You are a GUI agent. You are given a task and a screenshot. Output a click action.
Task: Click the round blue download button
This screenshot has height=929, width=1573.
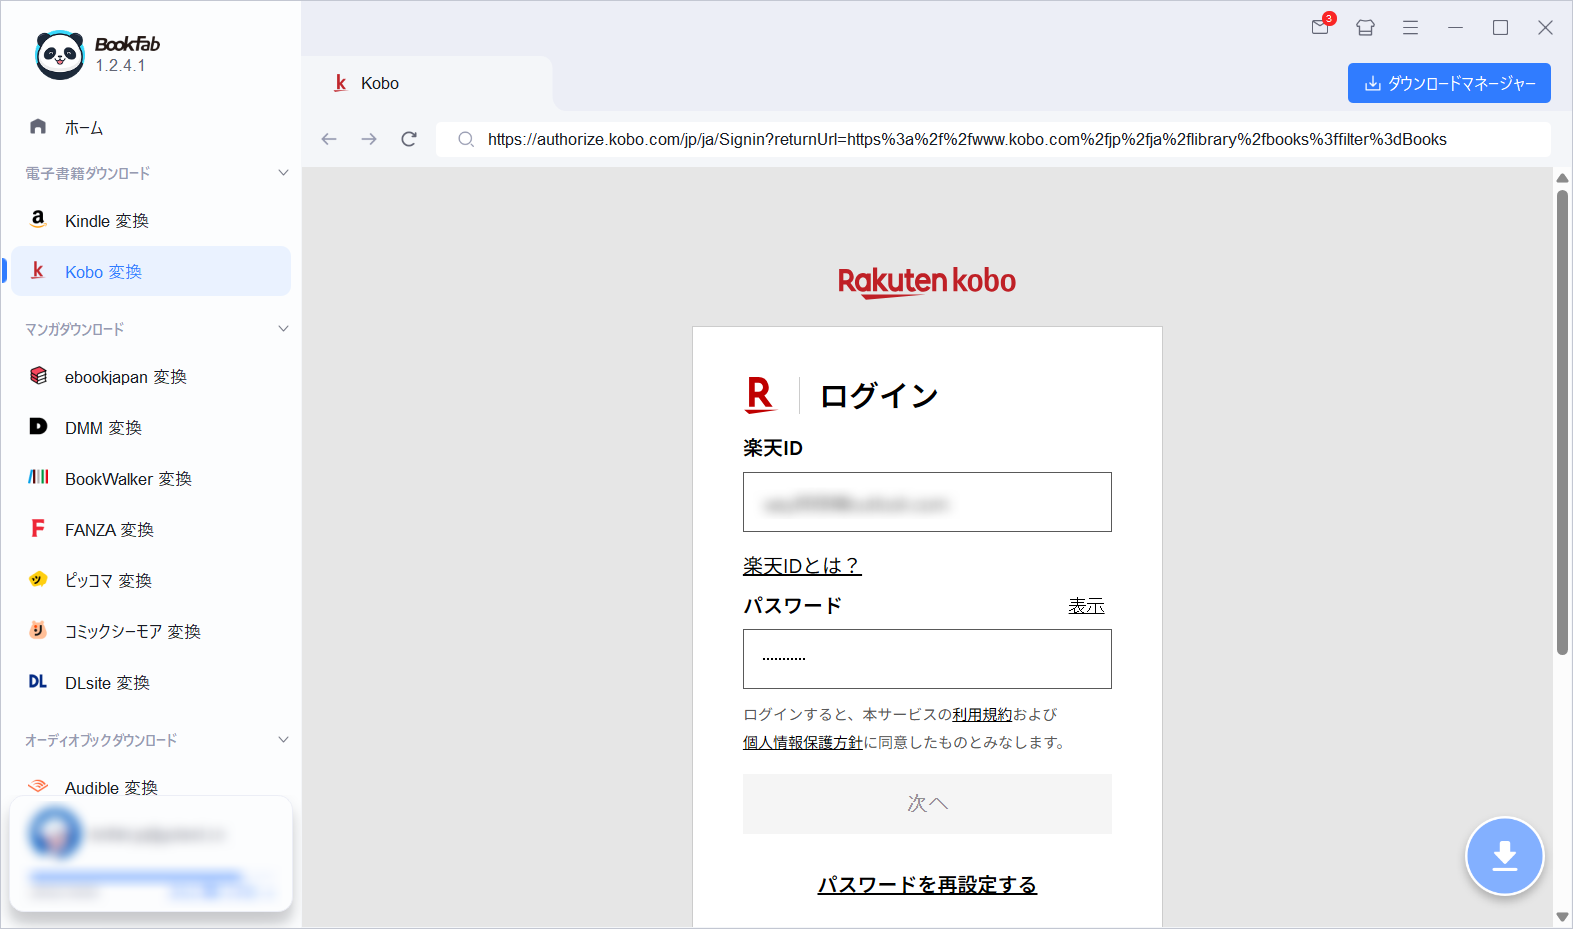click(1505, 856)
